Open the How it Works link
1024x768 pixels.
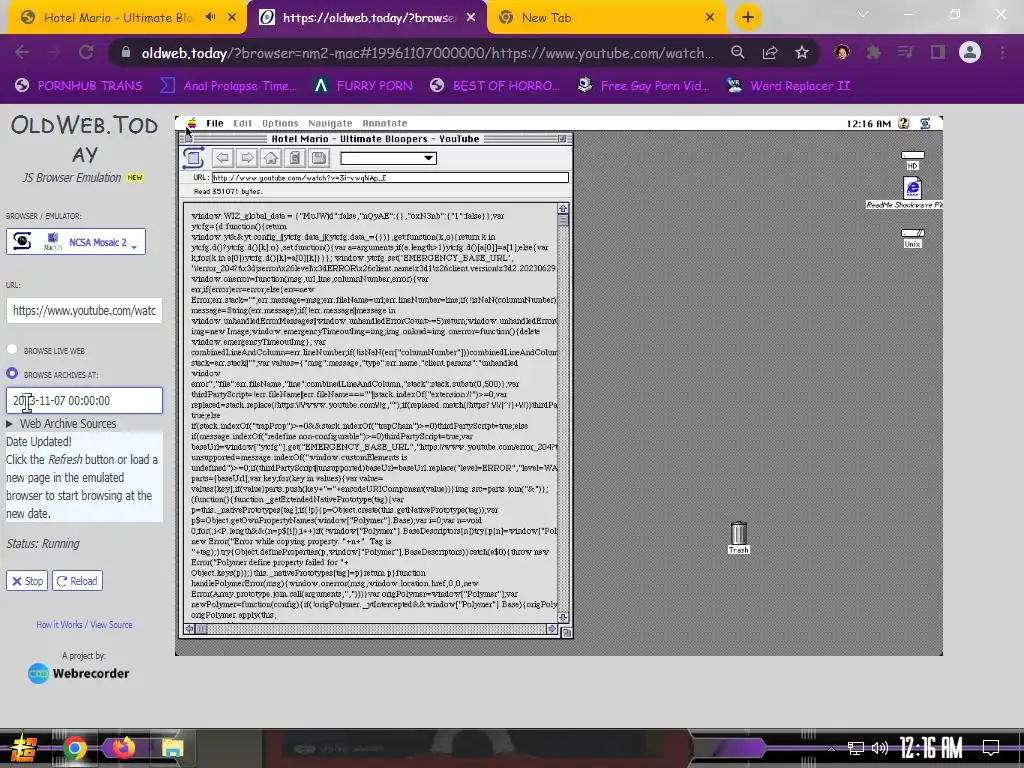click(x=59, y=624)
